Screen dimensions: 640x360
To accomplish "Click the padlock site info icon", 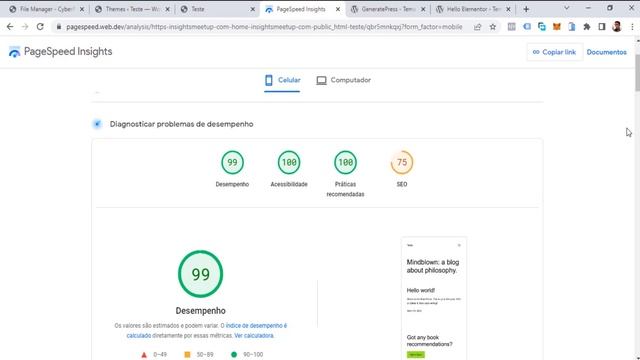I will tap(59, 27).
